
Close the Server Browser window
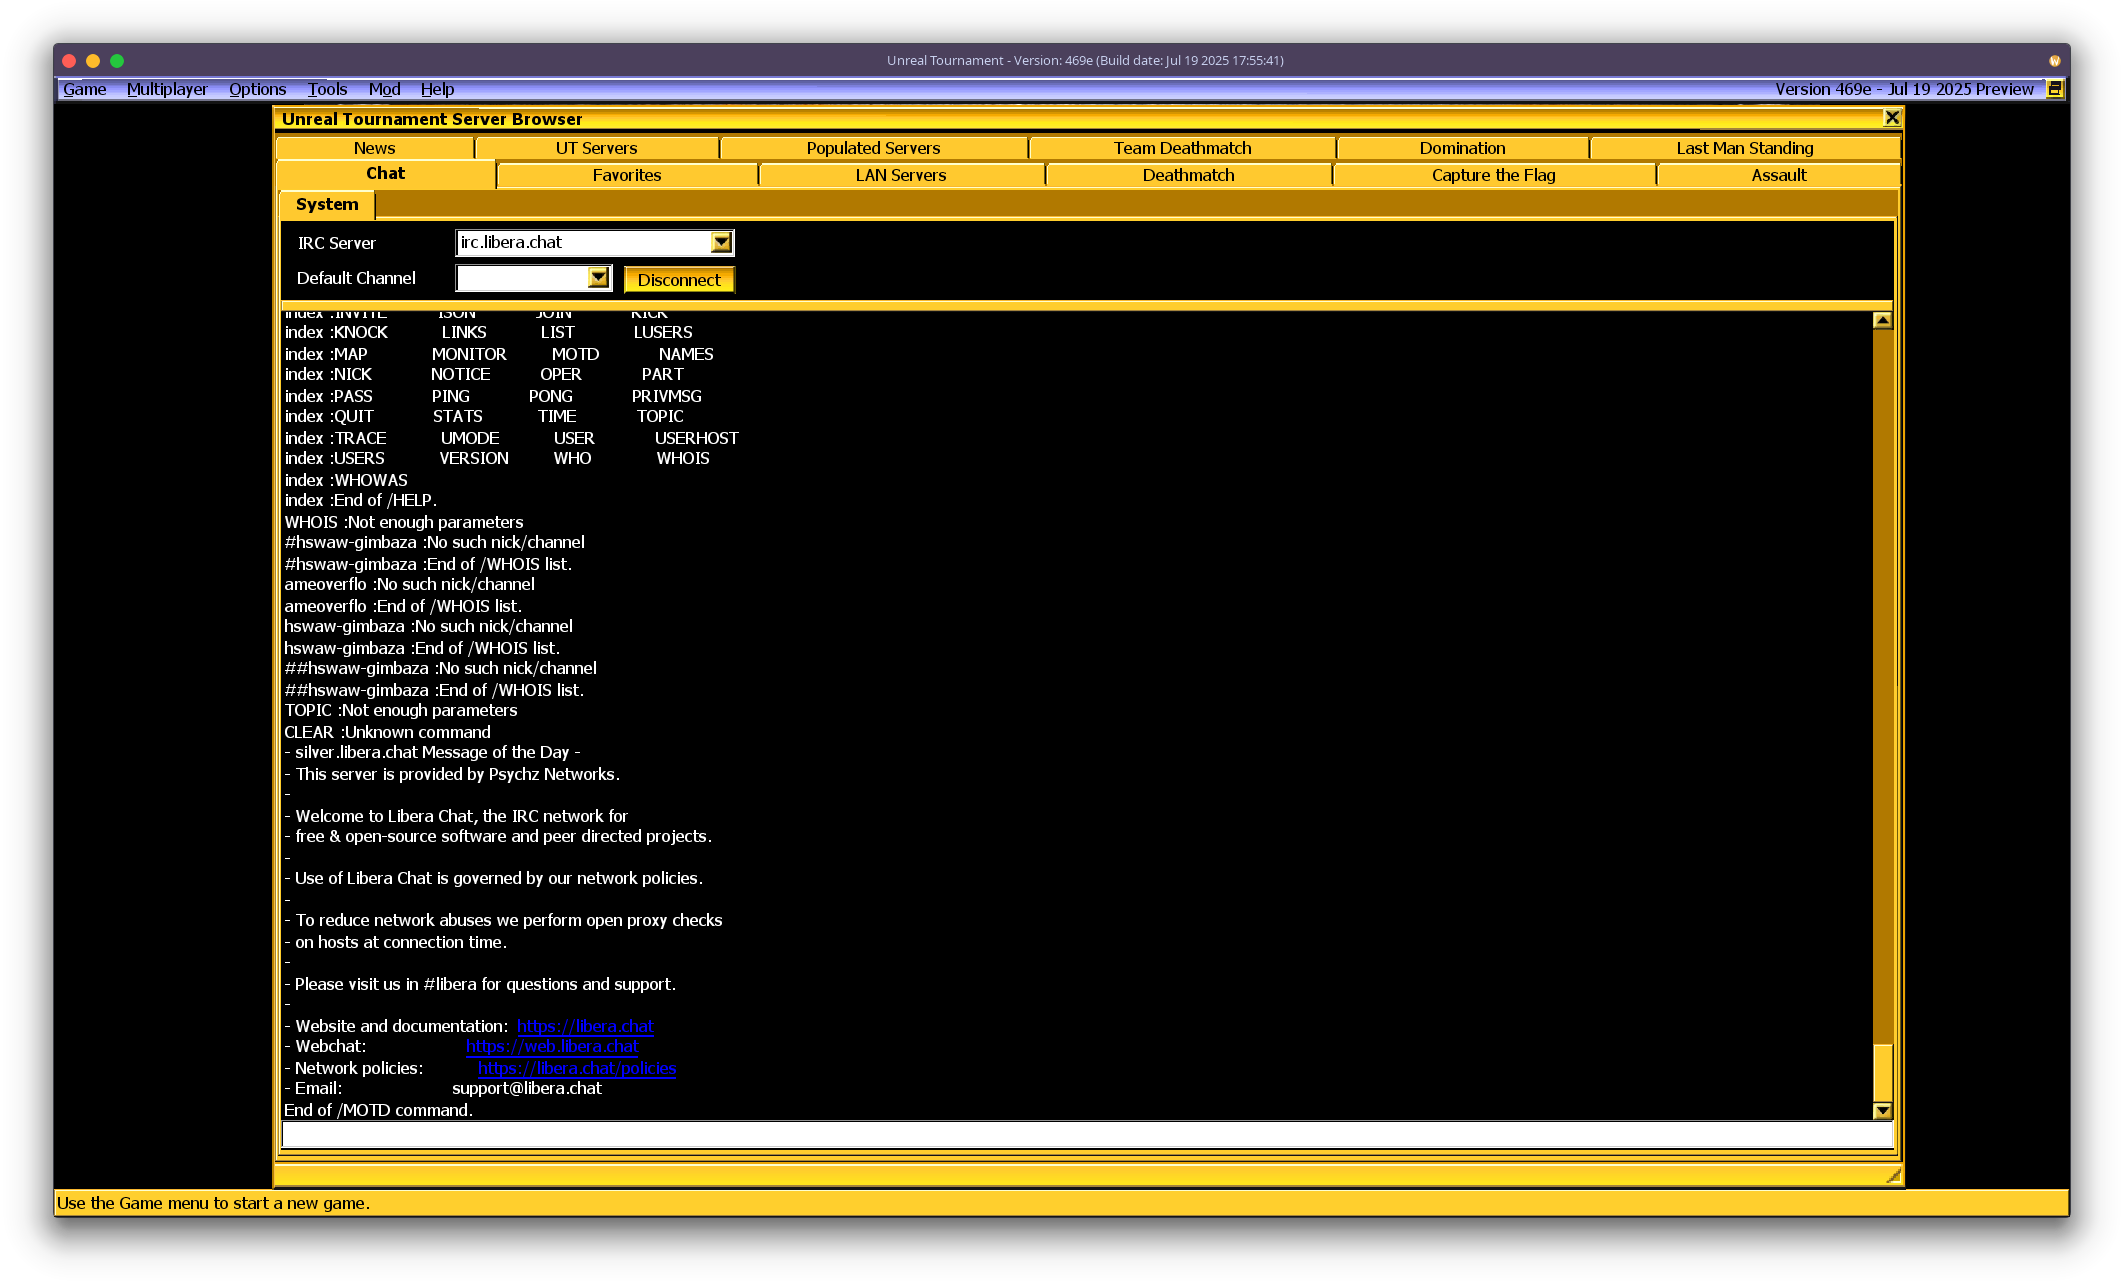1891,118
